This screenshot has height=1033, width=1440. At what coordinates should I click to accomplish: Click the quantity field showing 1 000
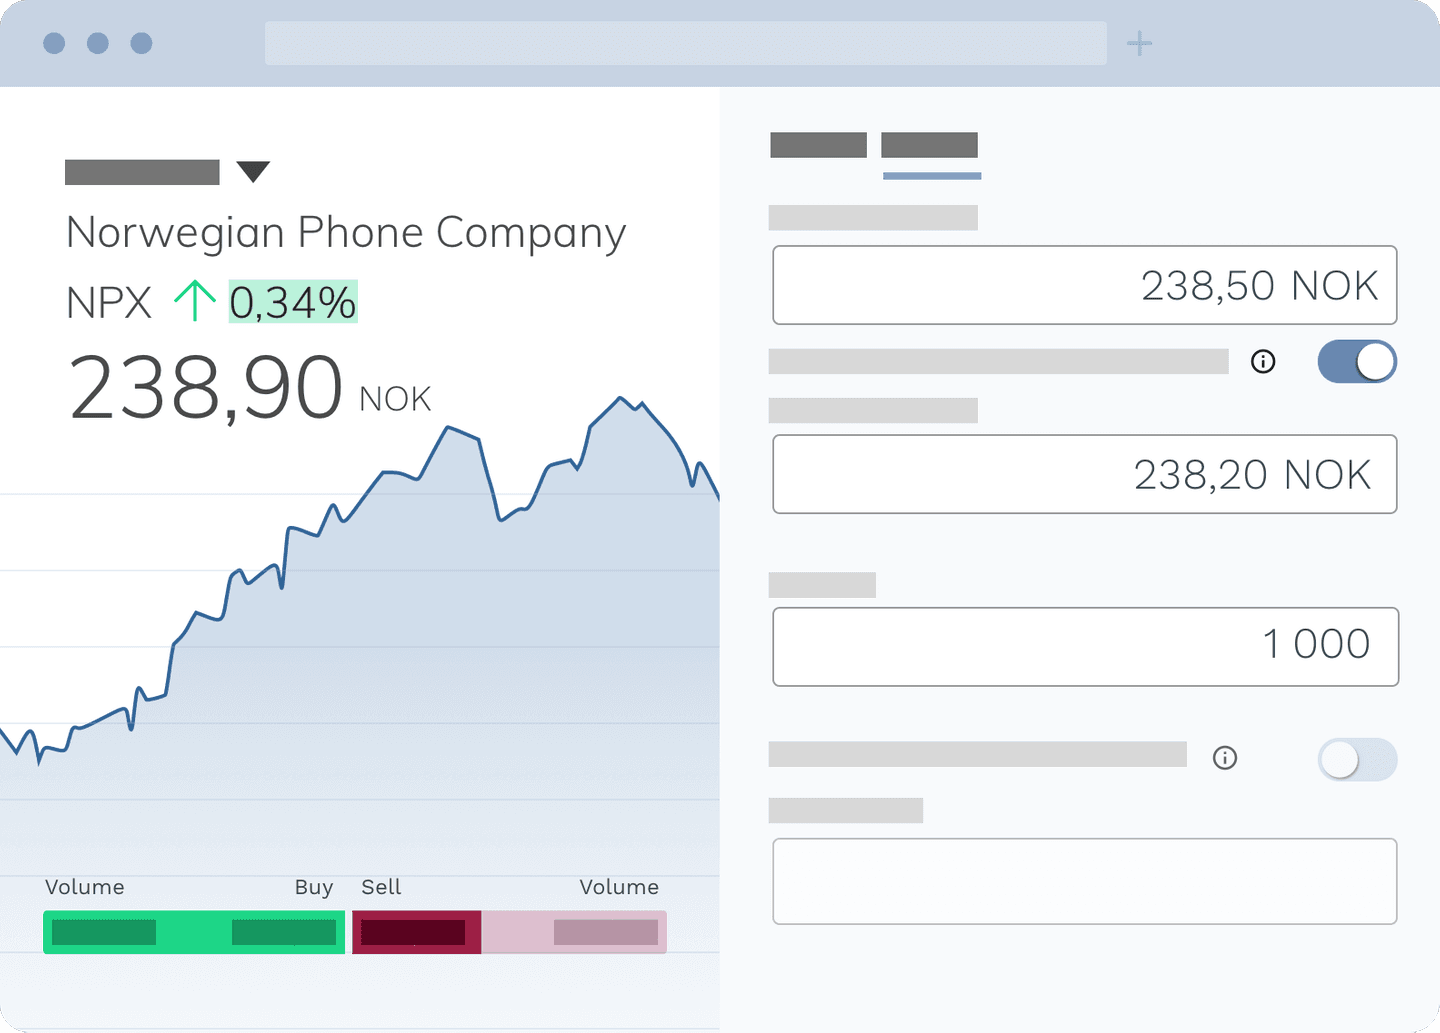point(1085,647)
